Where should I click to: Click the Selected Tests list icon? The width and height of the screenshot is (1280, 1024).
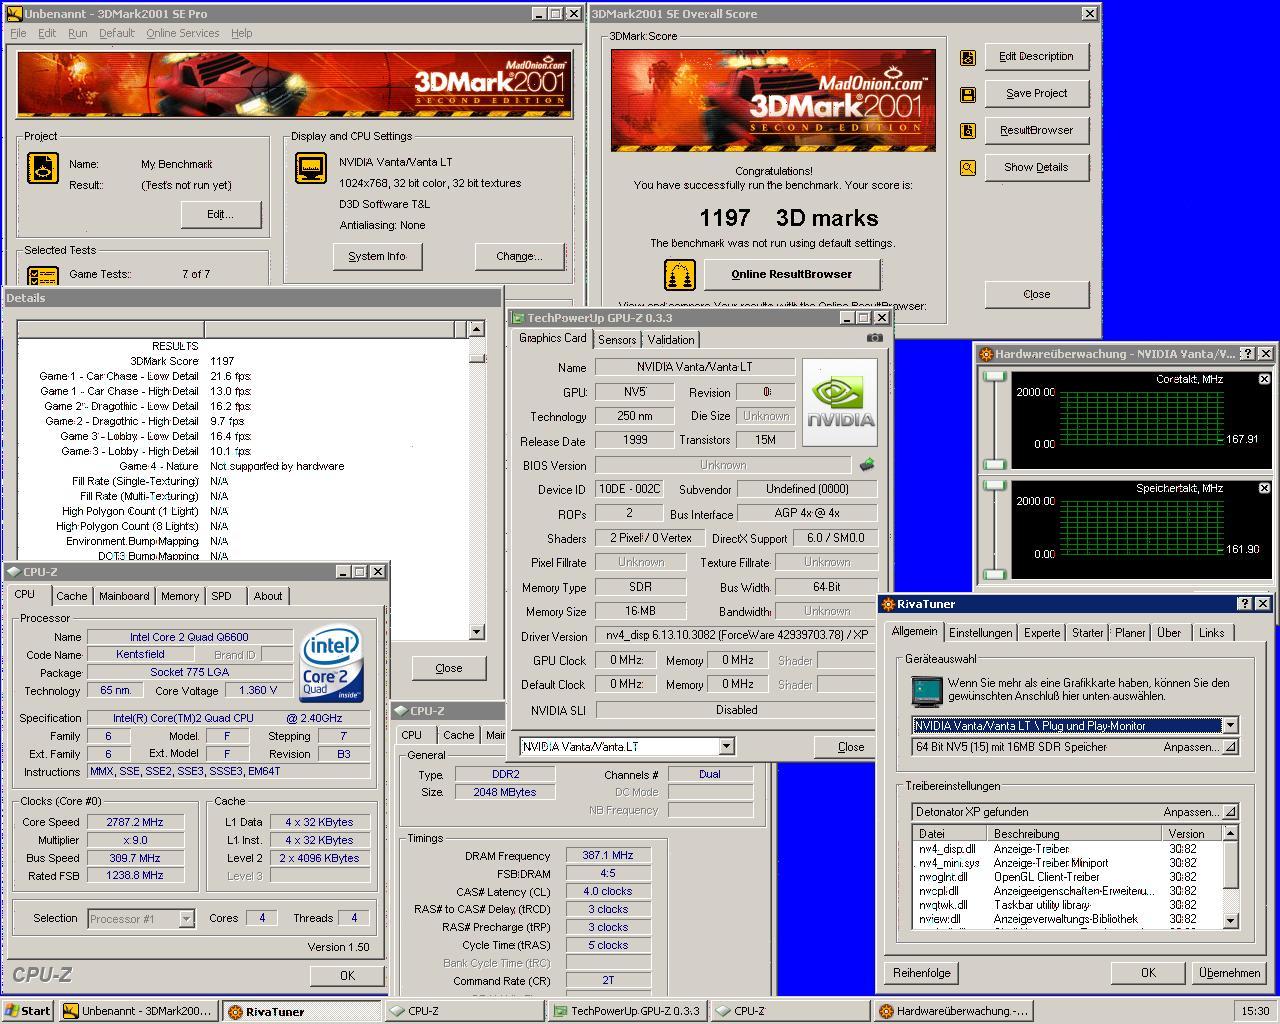point(42,276)
